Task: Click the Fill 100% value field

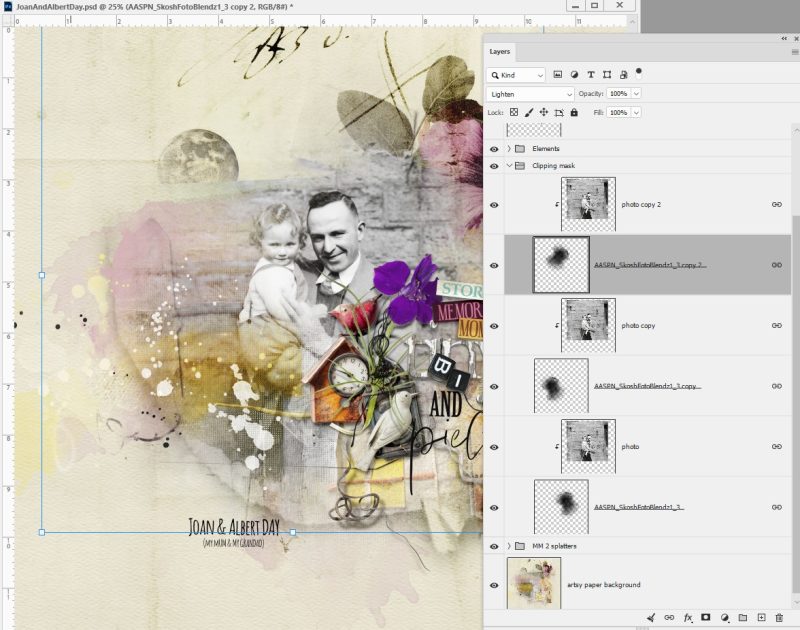Action: [619, 112]
